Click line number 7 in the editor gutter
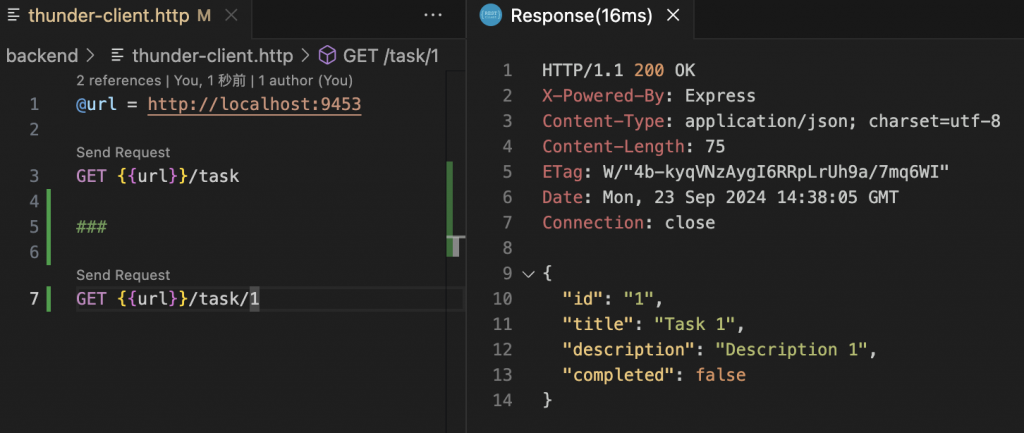Screen dimensions: 1024x433 [35, 298]
